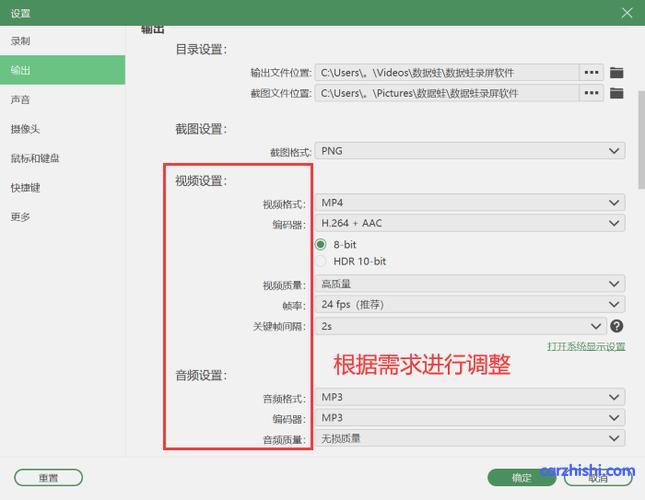Open the 鼠标和键盘 settings tab
This screenshot has height=500, width=645.
[63, 158]
